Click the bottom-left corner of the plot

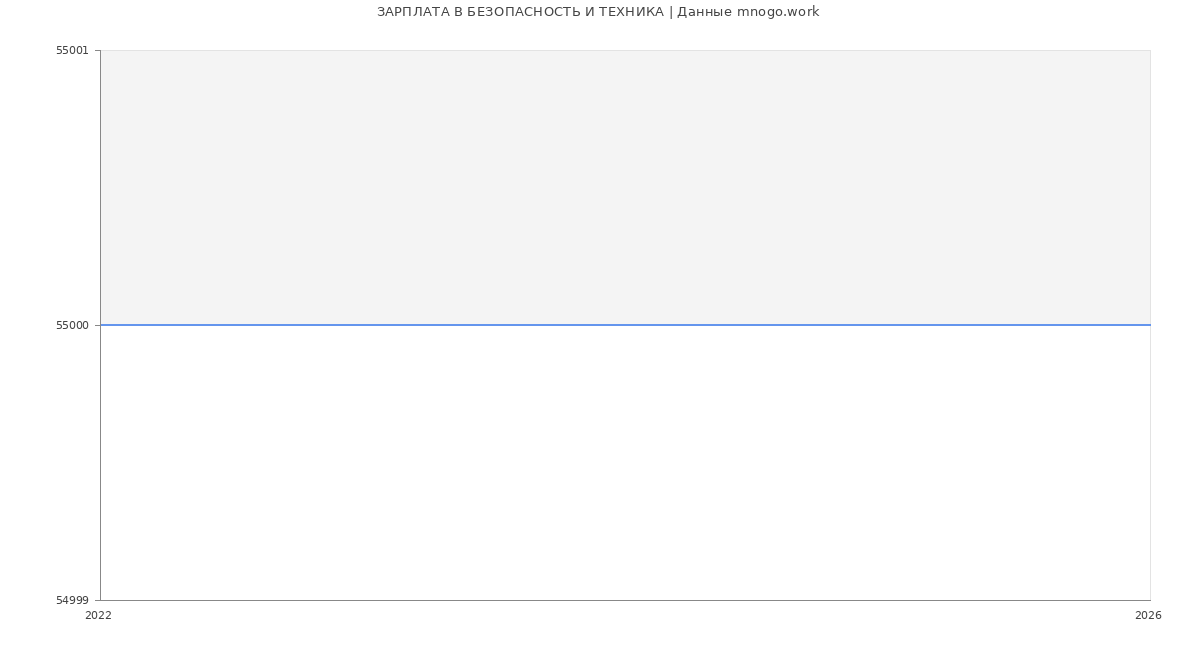tap(102, 598)
